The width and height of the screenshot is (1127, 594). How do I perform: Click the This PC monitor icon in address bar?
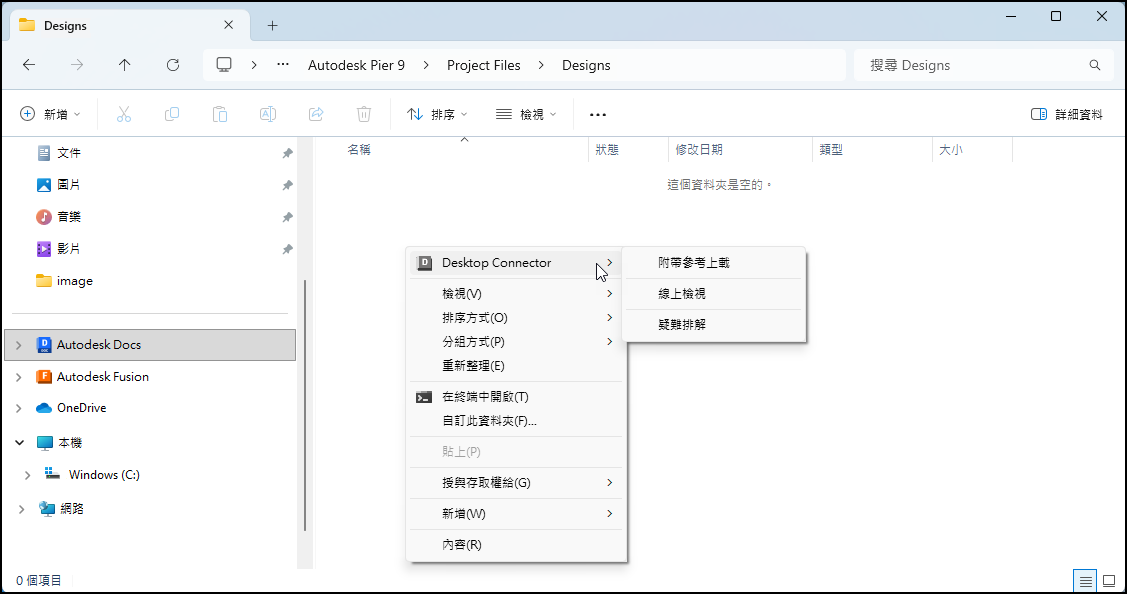(224, 65)
